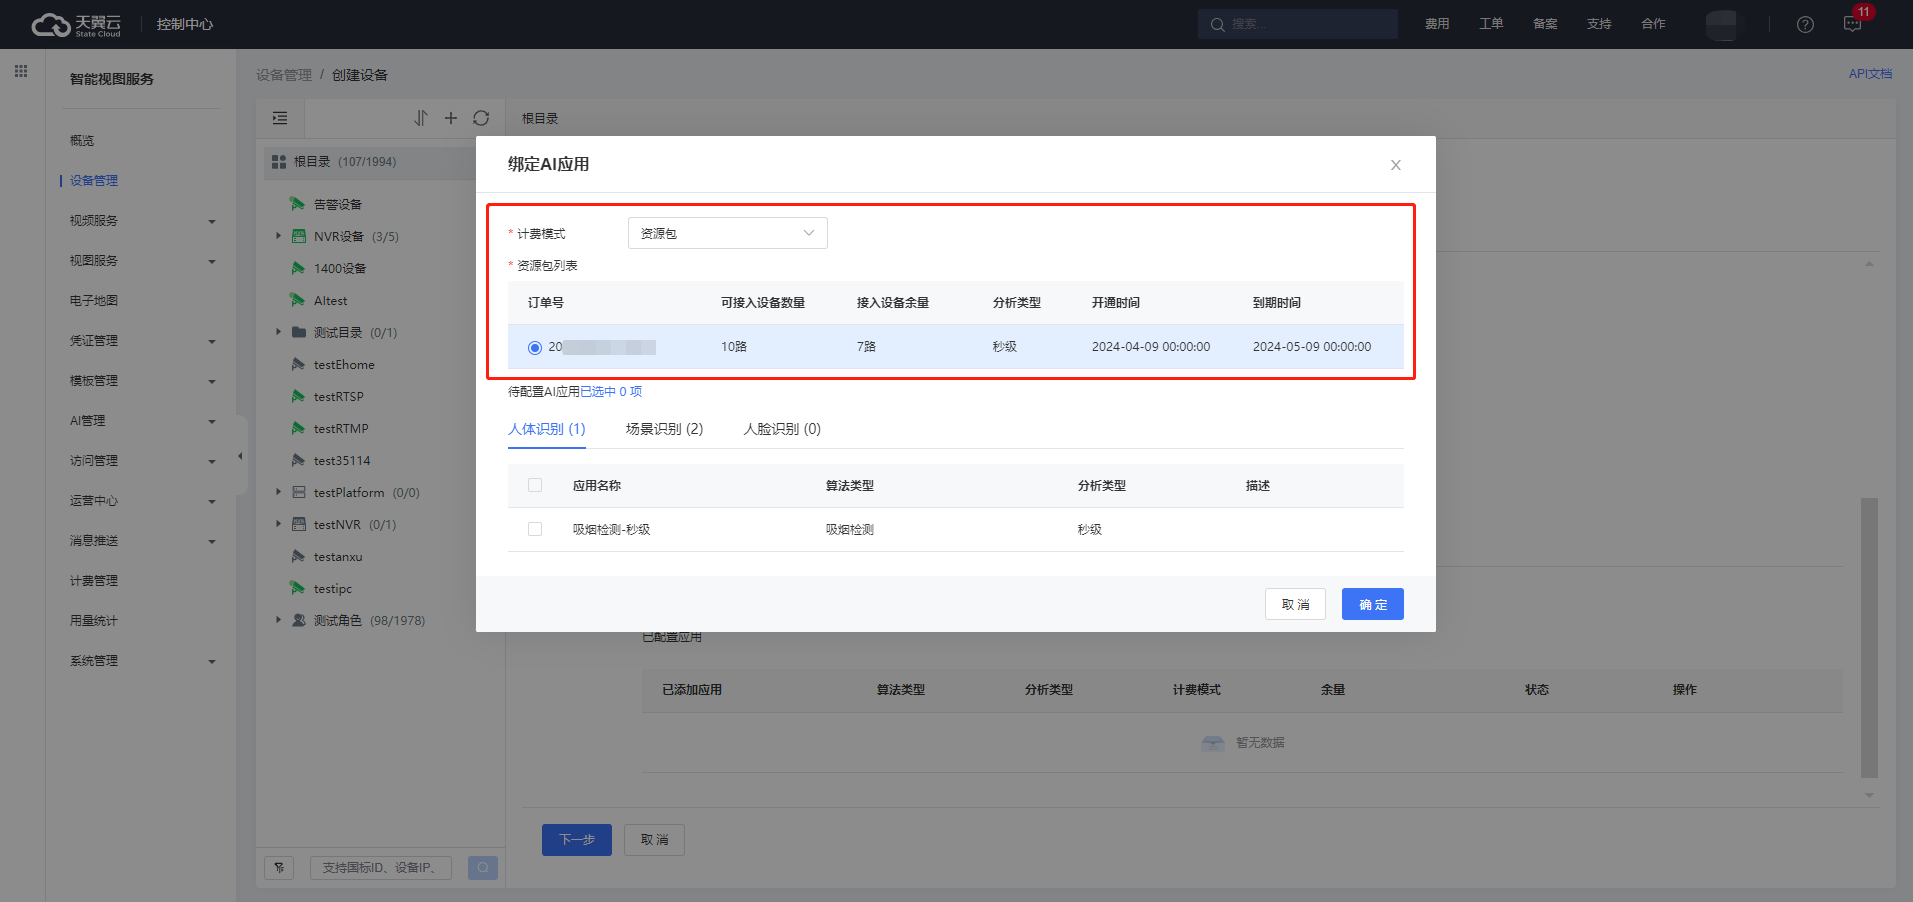Select the testipc tree item

pos(333,589)
